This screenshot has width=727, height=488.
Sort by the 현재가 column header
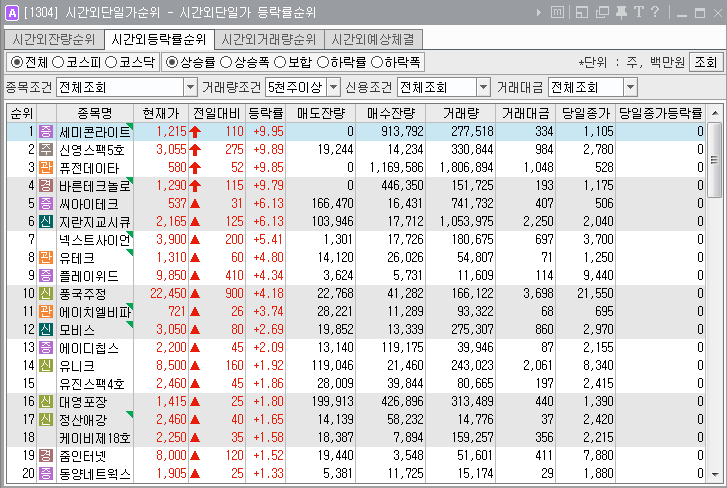tap(160, 113)
